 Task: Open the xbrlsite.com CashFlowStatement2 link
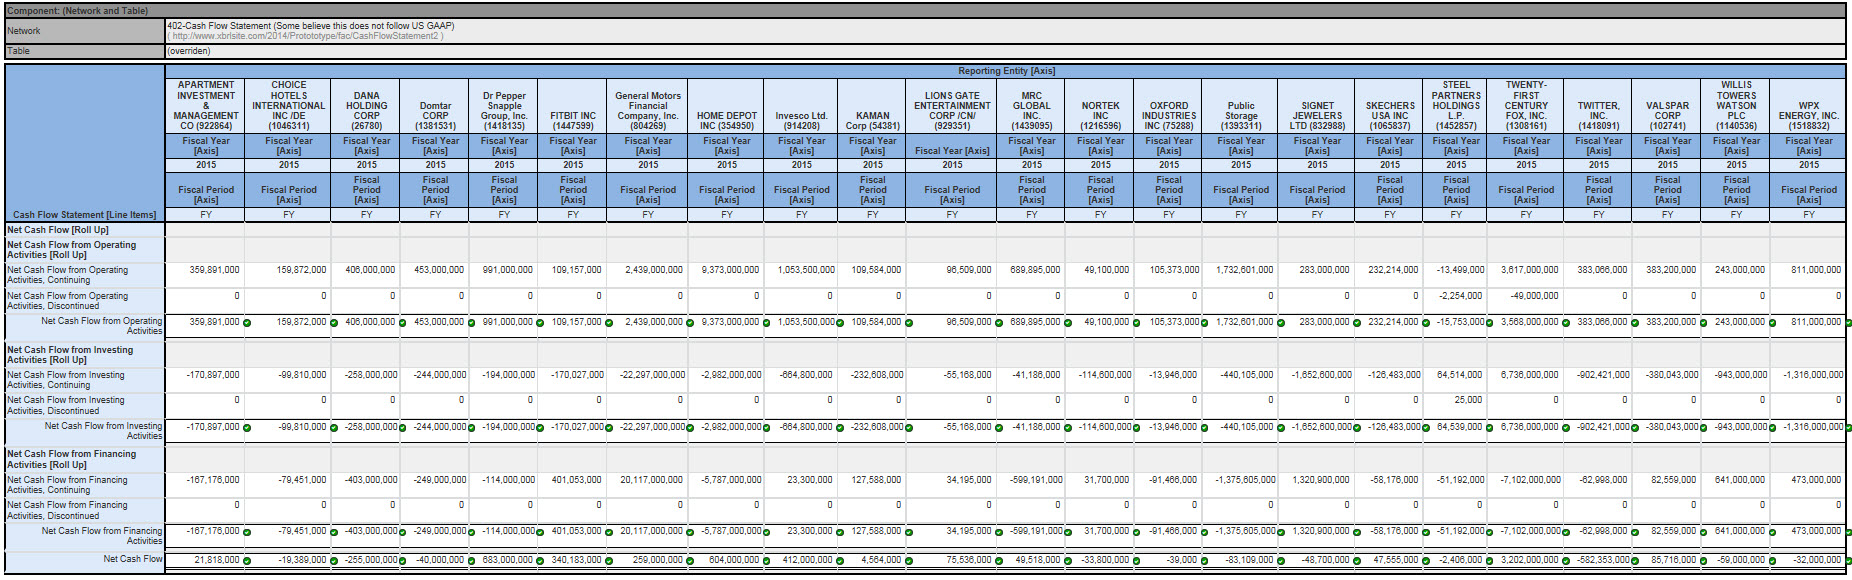point(305,36)
